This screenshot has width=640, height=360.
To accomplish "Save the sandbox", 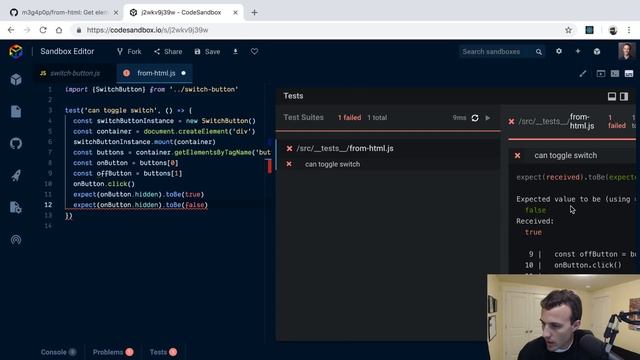I will tap(207, 51).
